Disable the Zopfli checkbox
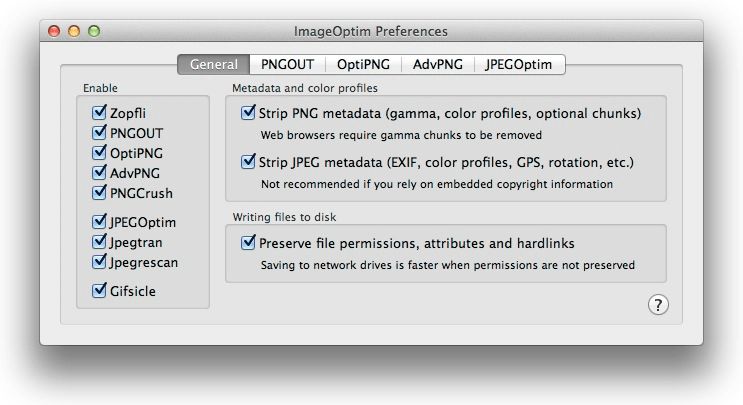This screenshot has height=405, width=743. (x=99, y=113)
